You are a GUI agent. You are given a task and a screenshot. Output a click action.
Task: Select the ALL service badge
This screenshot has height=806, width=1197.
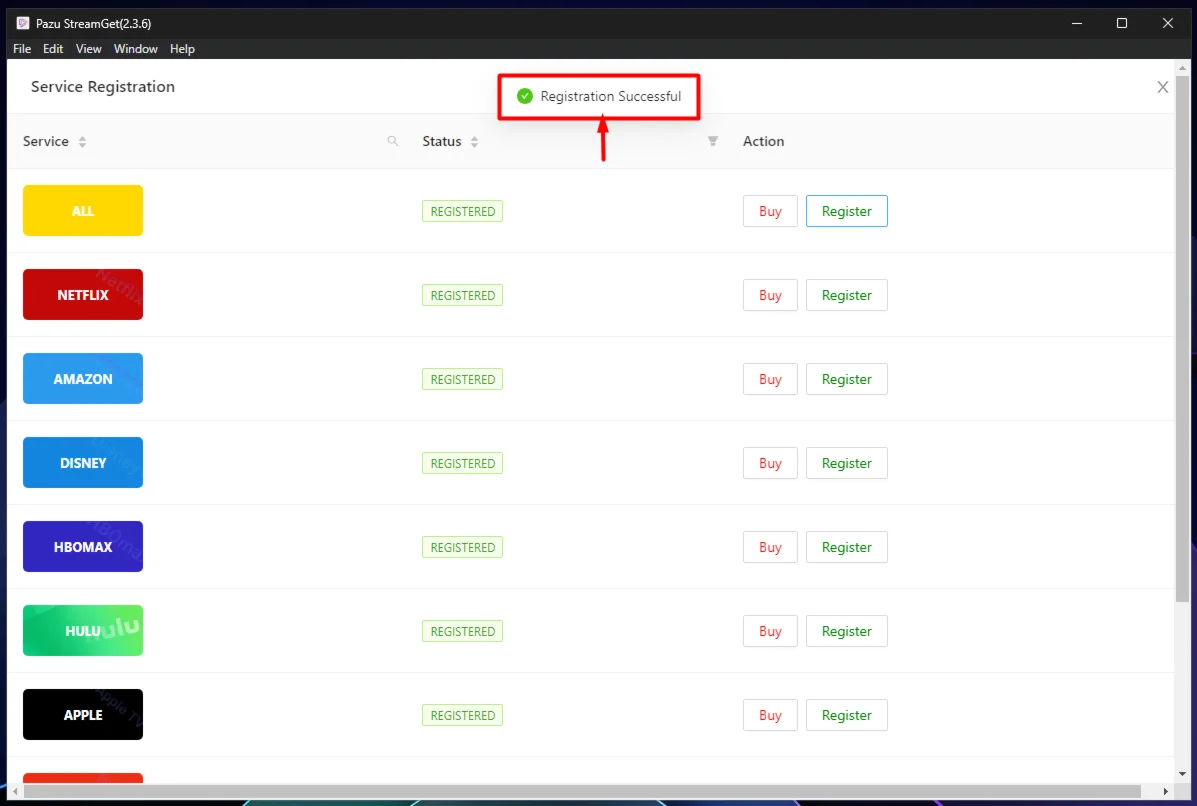pos(82,211)
